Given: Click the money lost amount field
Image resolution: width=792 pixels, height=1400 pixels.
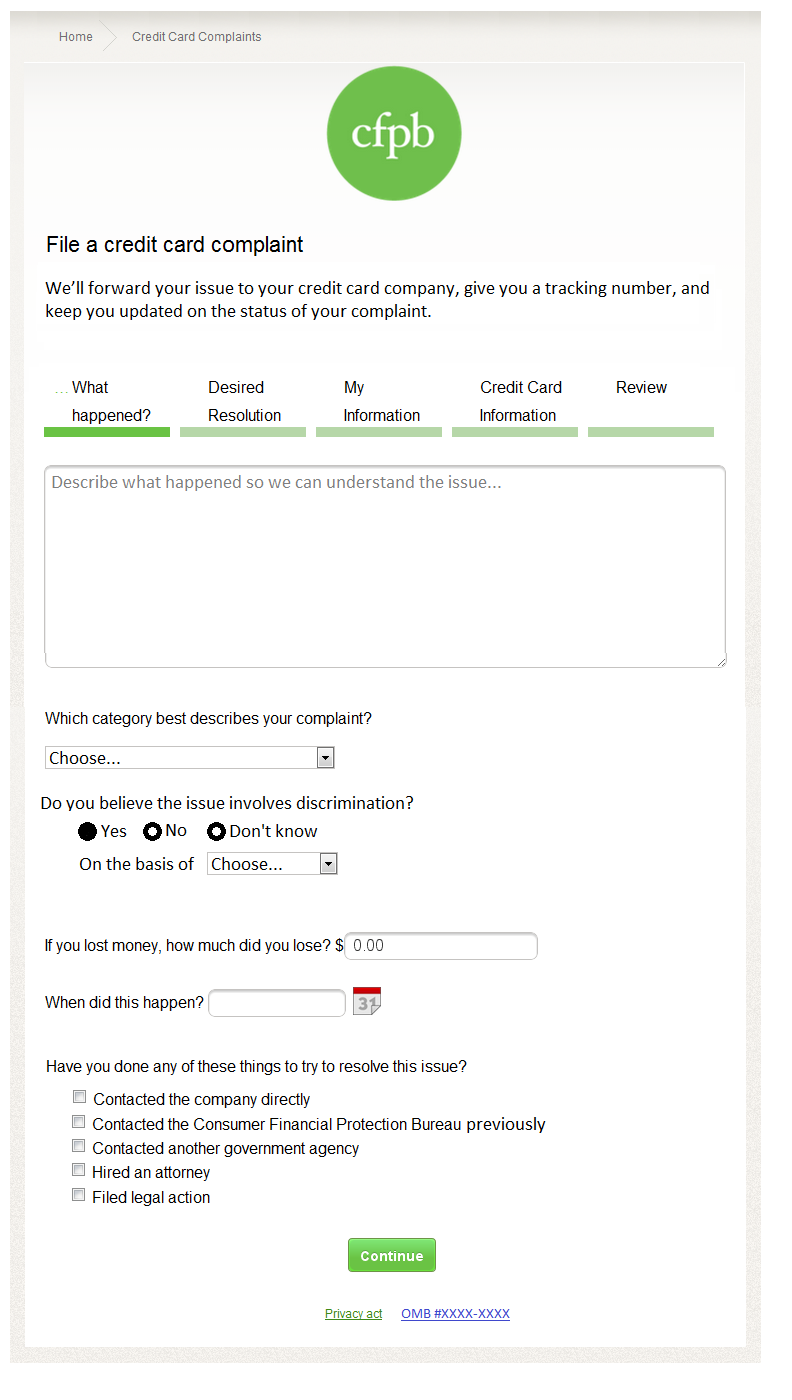Looking at the screenshot, I should click(441, 946).
